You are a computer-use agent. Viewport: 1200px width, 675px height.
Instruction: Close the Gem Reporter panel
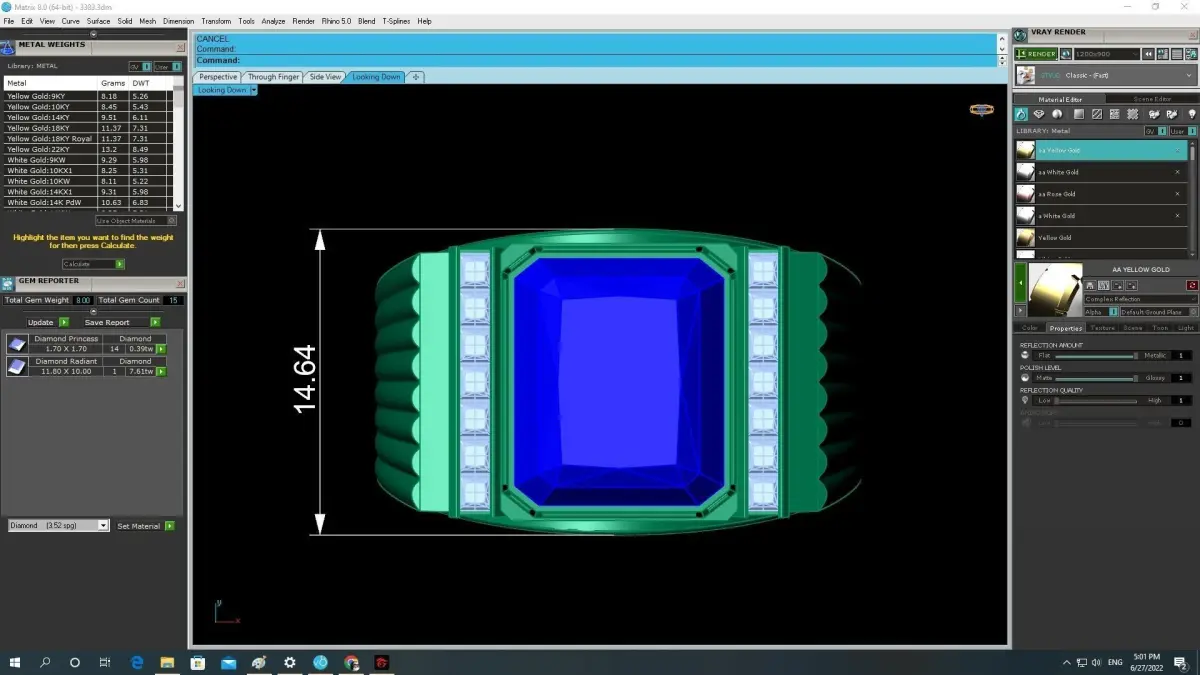180,283
